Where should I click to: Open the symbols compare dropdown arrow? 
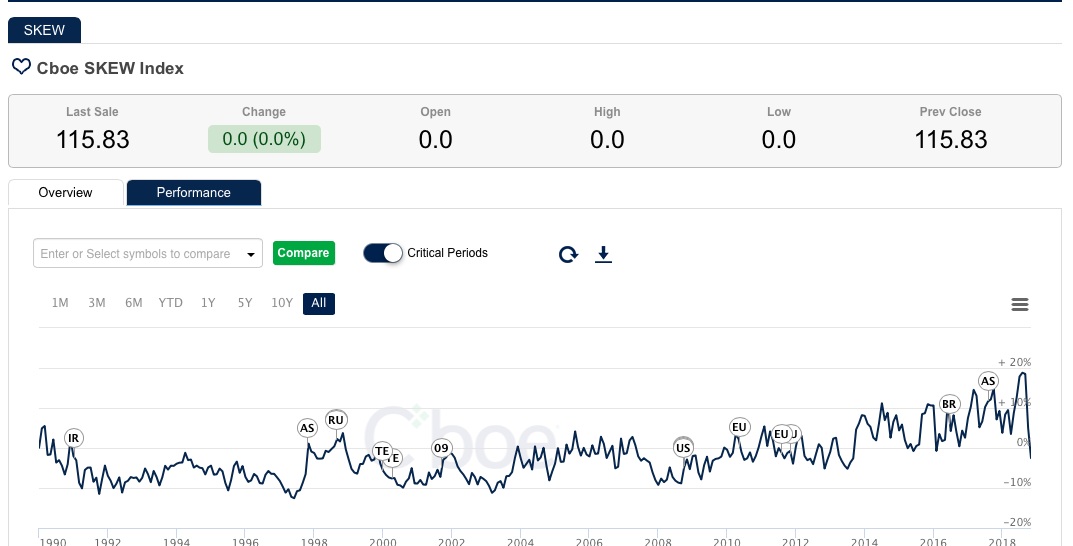pyautogui.click(x=251, y=254)
